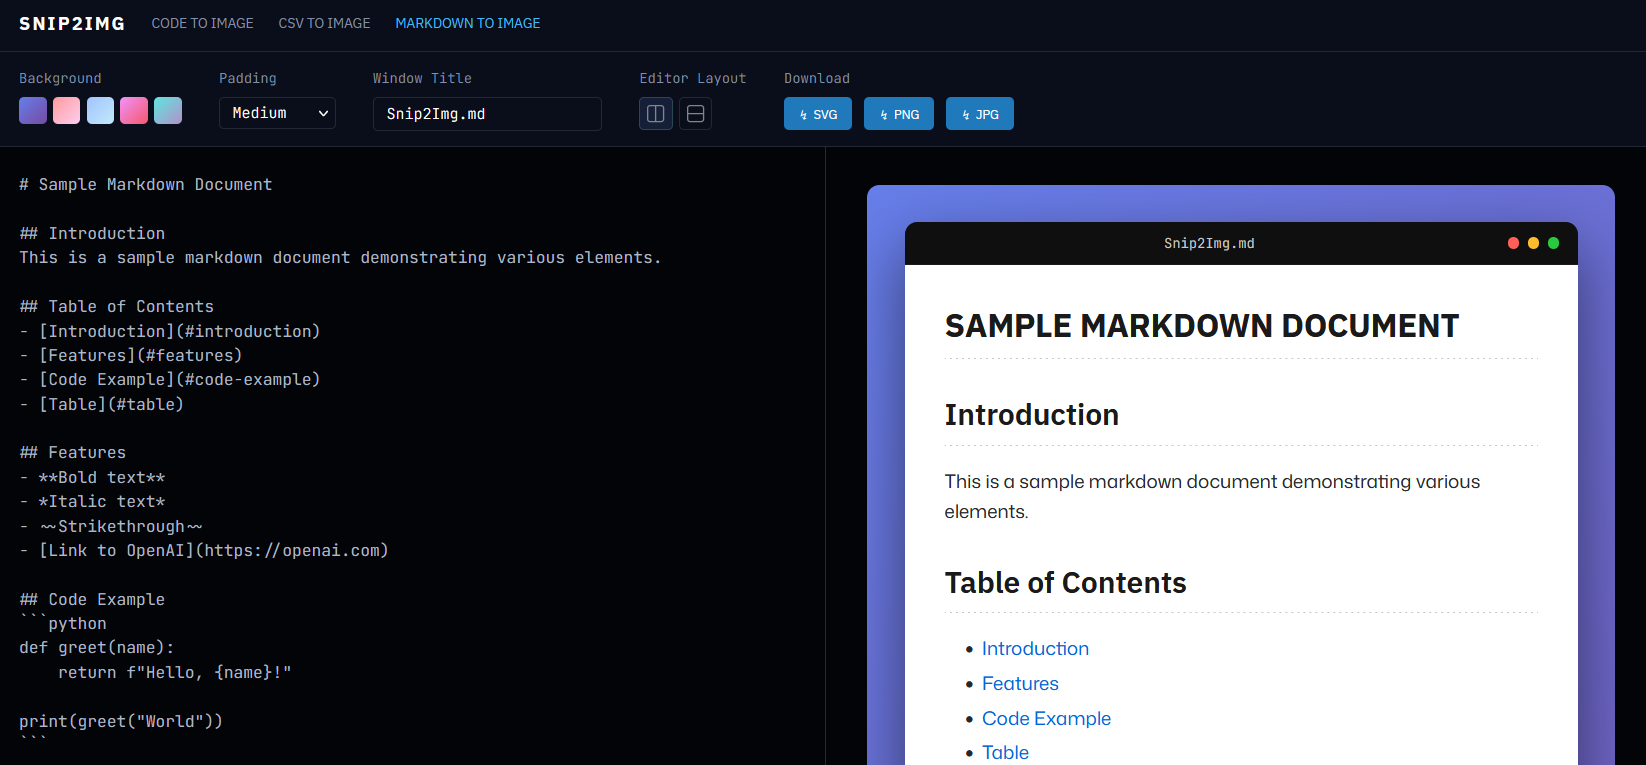Switch to stacked editor layout
1646x765 pixels.
(x=696, y=114)
